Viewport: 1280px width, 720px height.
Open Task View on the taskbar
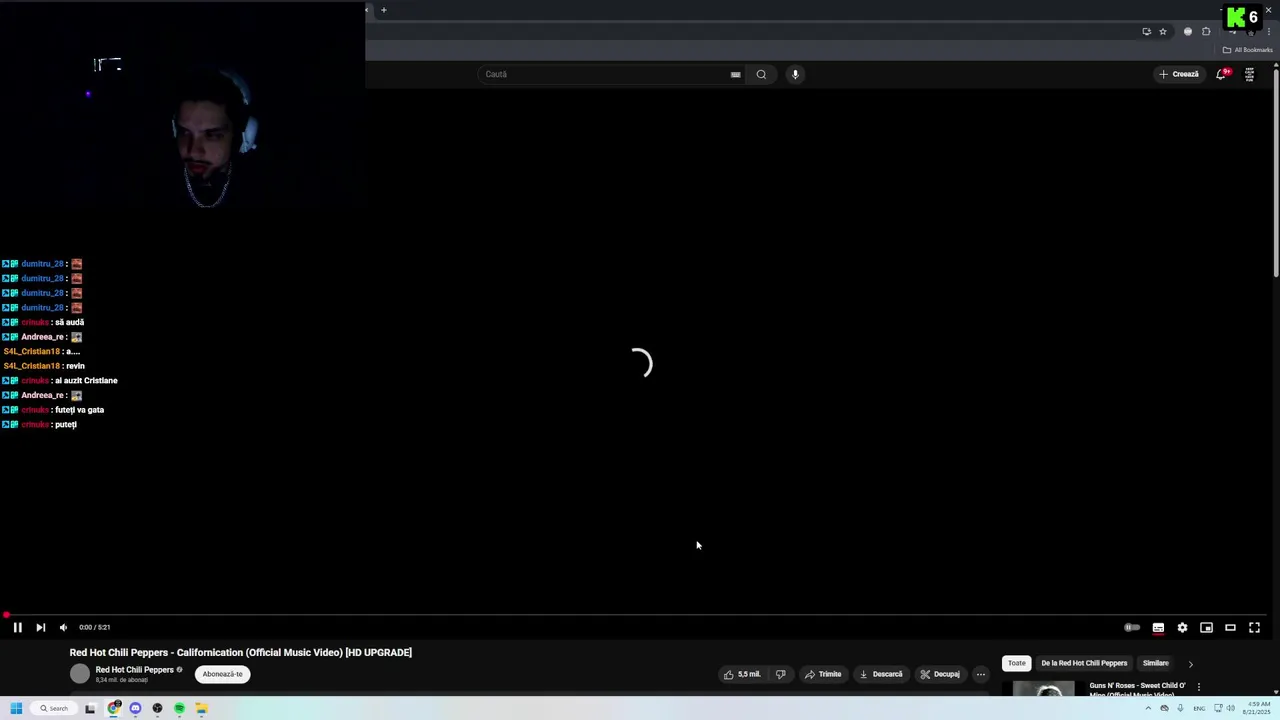90,708
